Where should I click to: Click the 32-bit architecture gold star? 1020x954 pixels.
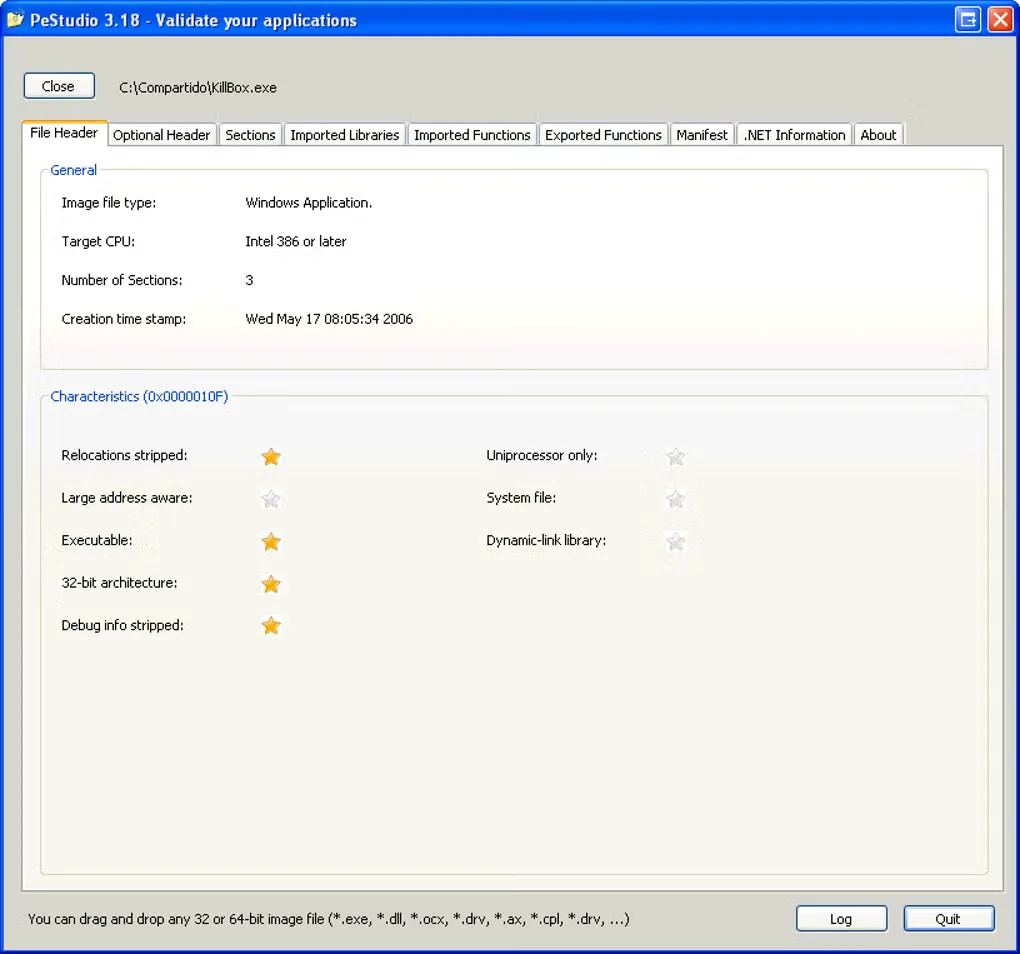(271, 584)
